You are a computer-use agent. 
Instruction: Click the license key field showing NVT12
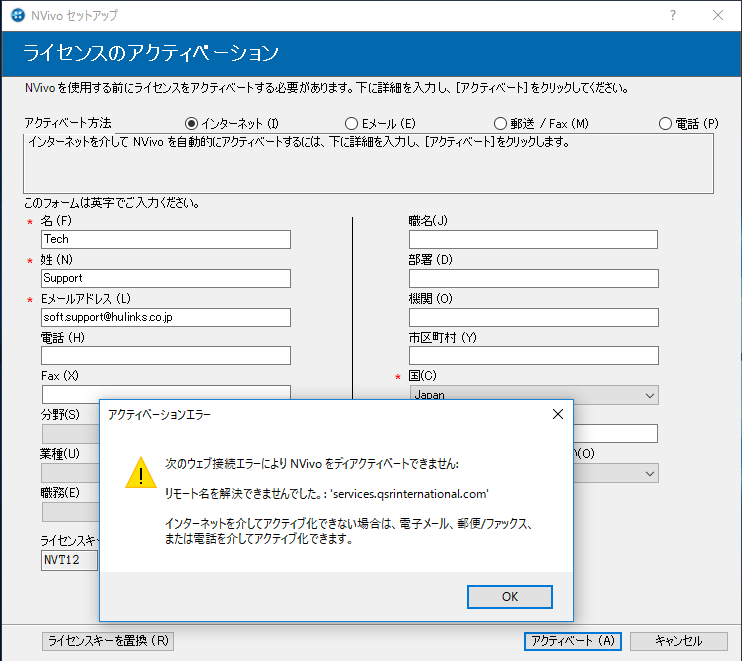tap(70, 560)
